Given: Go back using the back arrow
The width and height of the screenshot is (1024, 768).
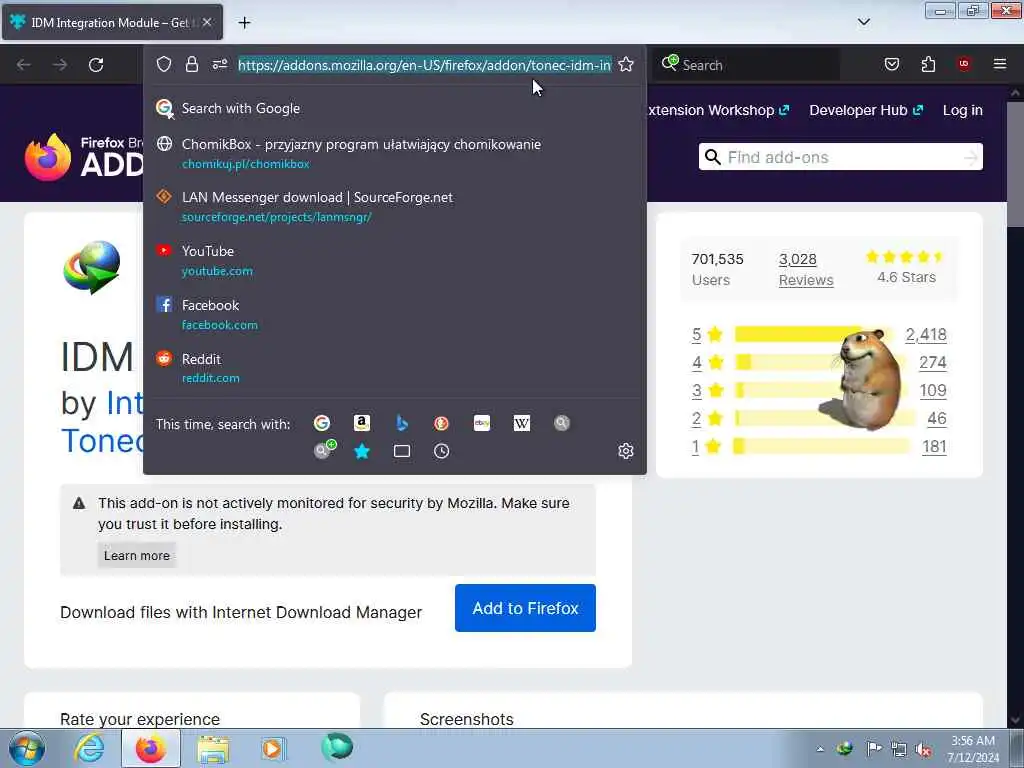Looking at the screenshot, I should pos(24,65).
